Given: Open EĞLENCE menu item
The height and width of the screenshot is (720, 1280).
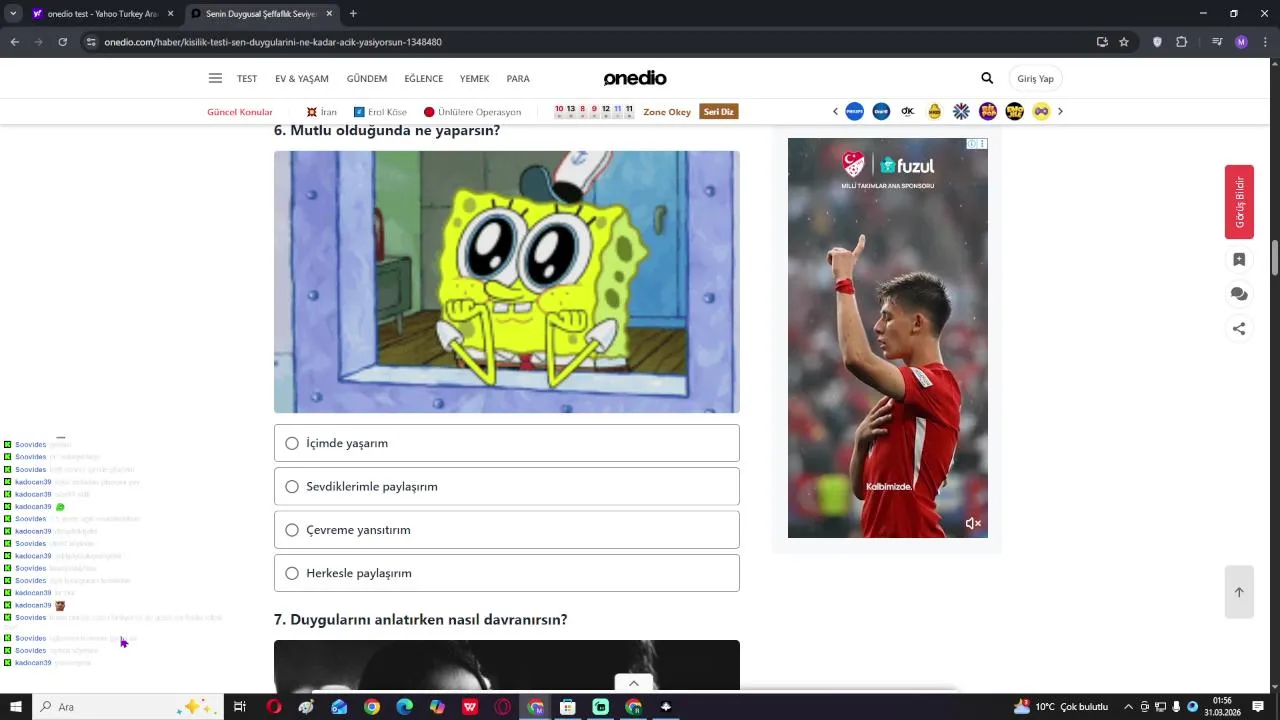Looking at the screenshot, I should (x=424, y=79).
